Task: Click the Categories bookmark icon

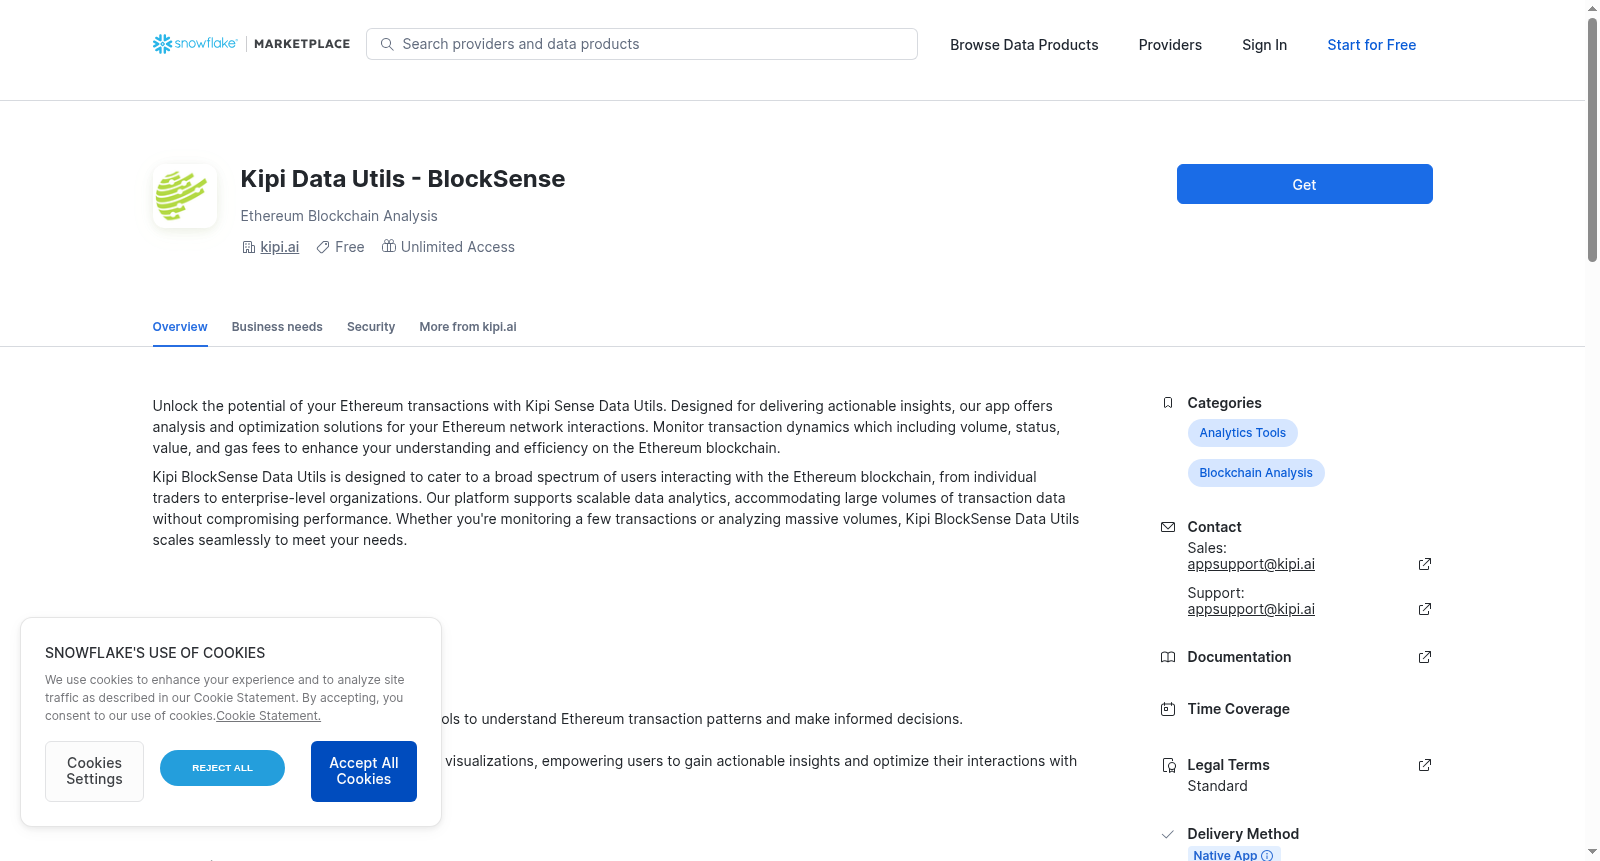Action: [x=1168, y=403]
